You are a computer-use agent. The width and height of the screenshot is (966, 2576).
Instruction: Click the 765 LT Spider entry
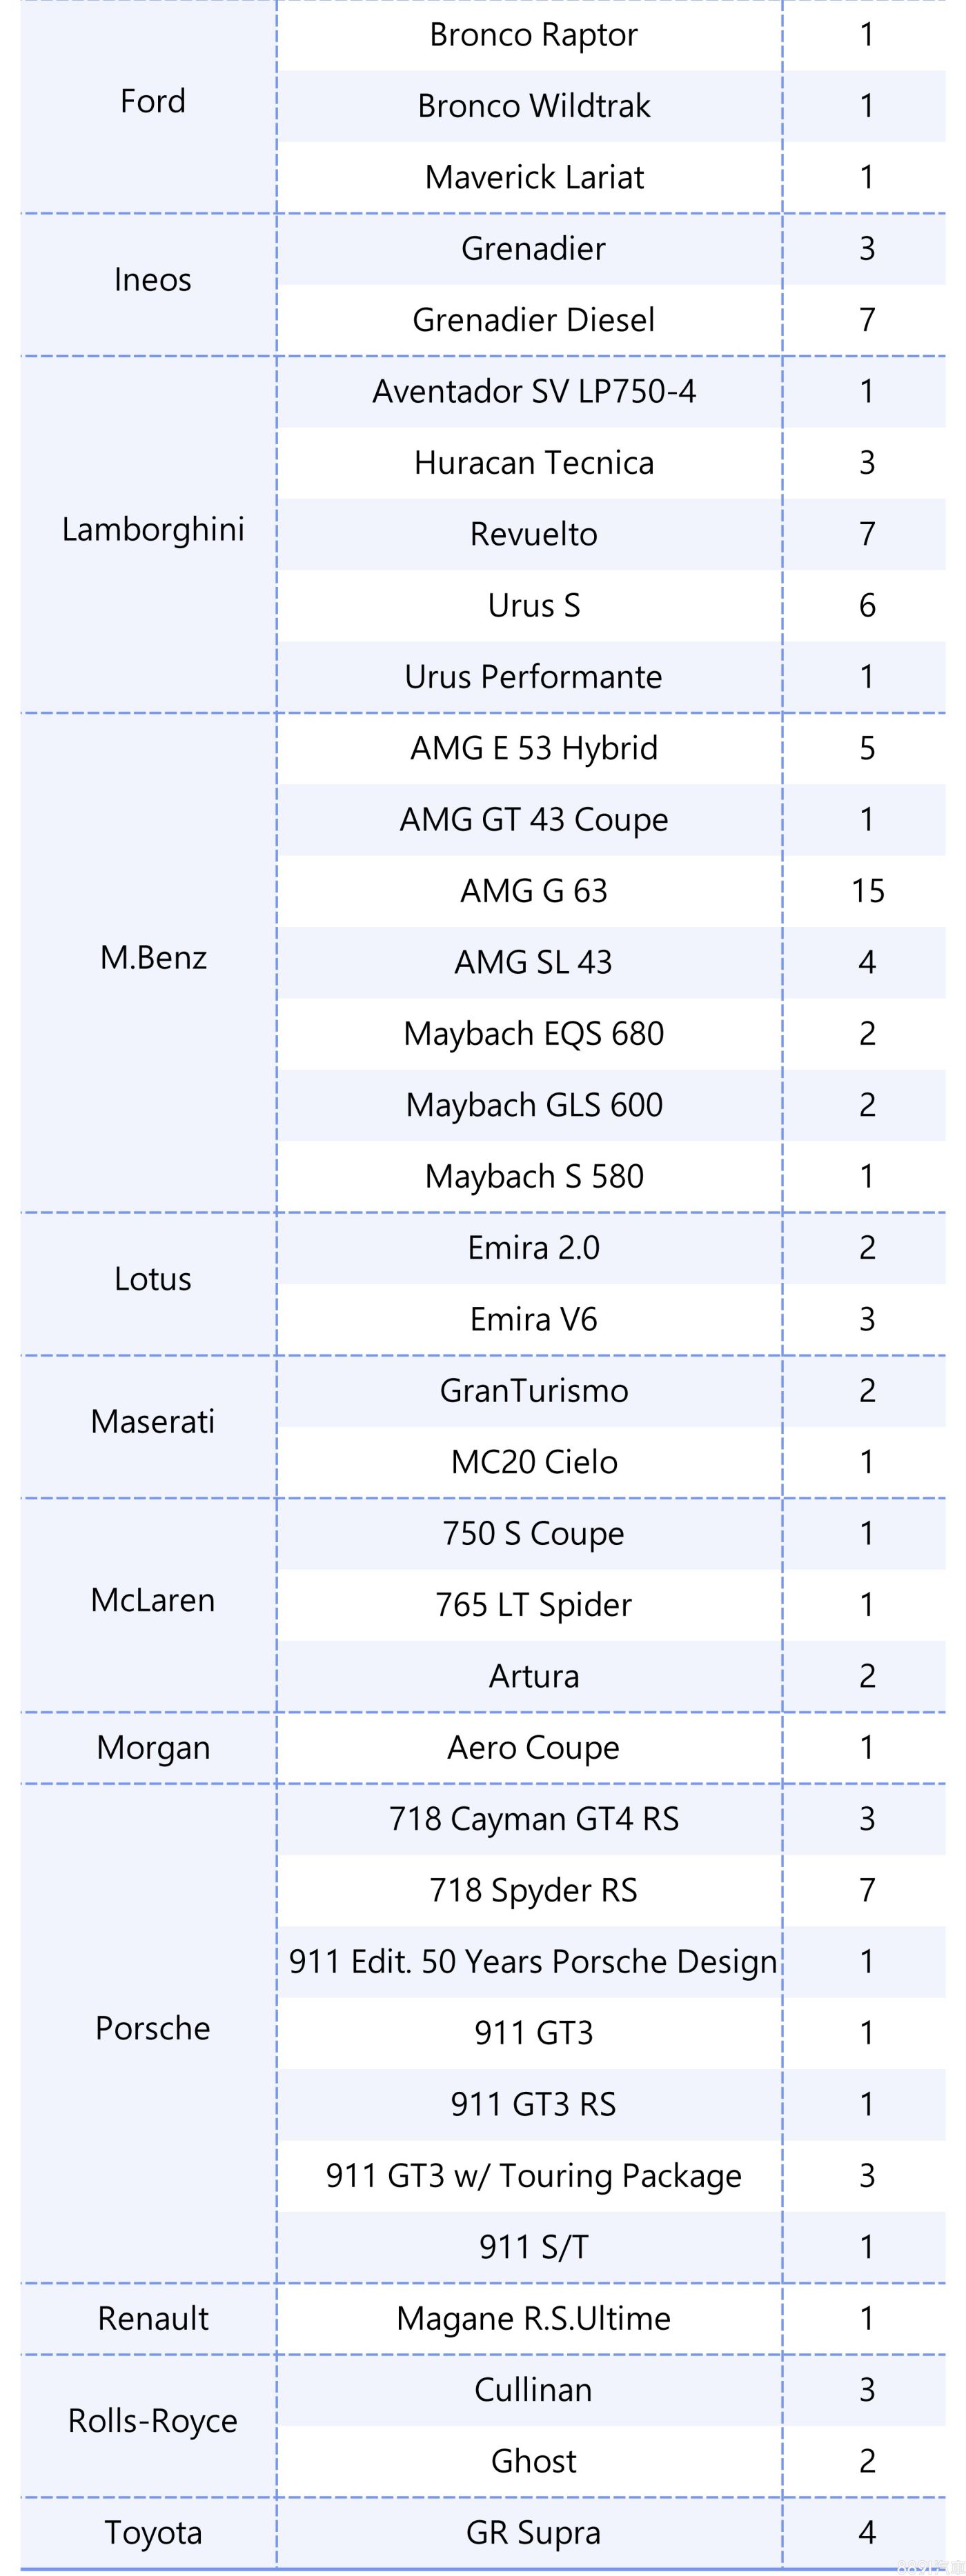[x=533, y=1605]
